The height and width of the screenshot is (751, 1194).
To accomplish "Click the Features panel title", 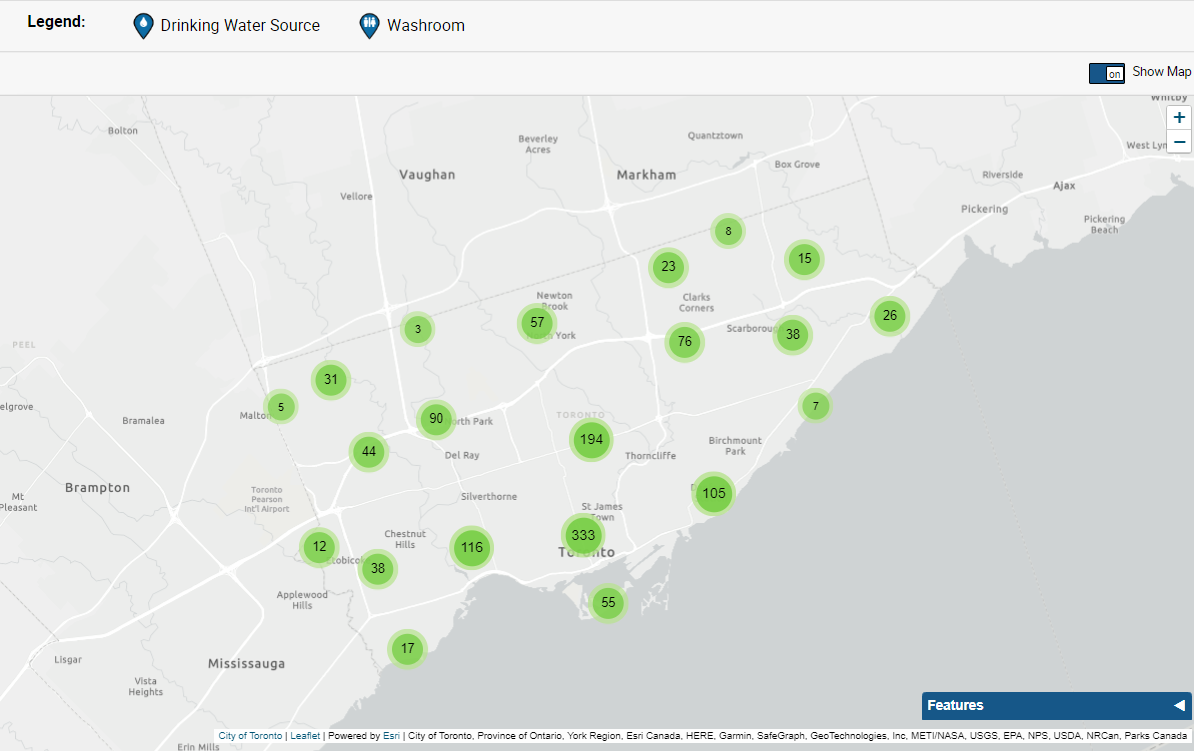I will pyautogui.click(x=955, y=705).
